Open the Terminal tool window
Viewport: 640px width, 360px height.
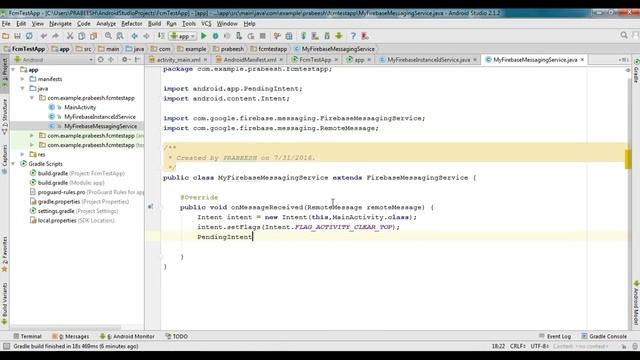[x=27, y=336]
